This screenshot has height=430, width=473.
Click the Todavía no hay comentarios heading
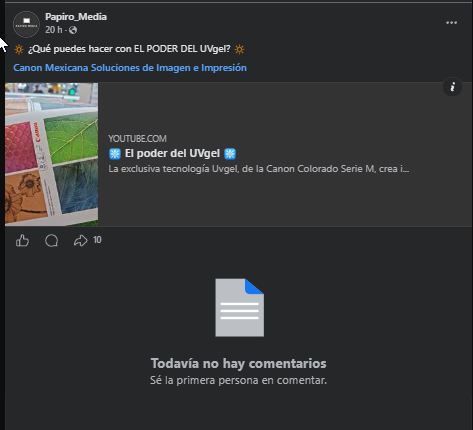pos(239,363)
